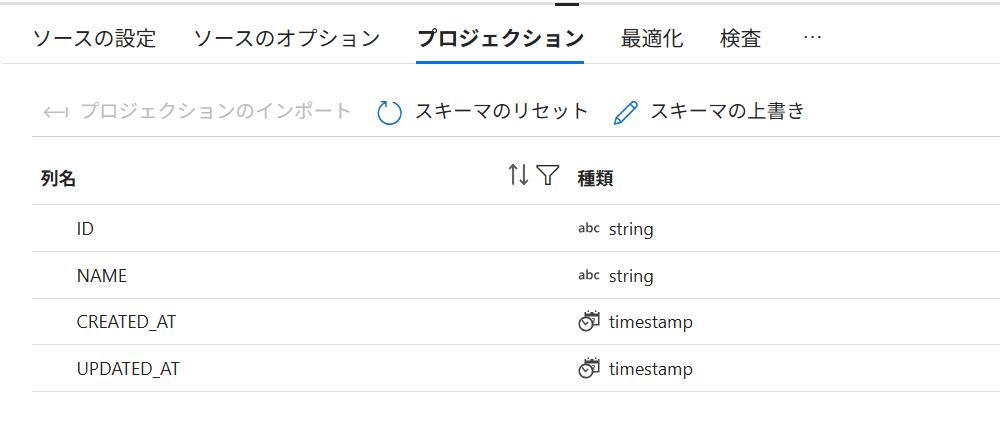Click the import arrow icon beside プロジェクションのインポート
Screen dimensions: 1000x424
coord(55,113)
